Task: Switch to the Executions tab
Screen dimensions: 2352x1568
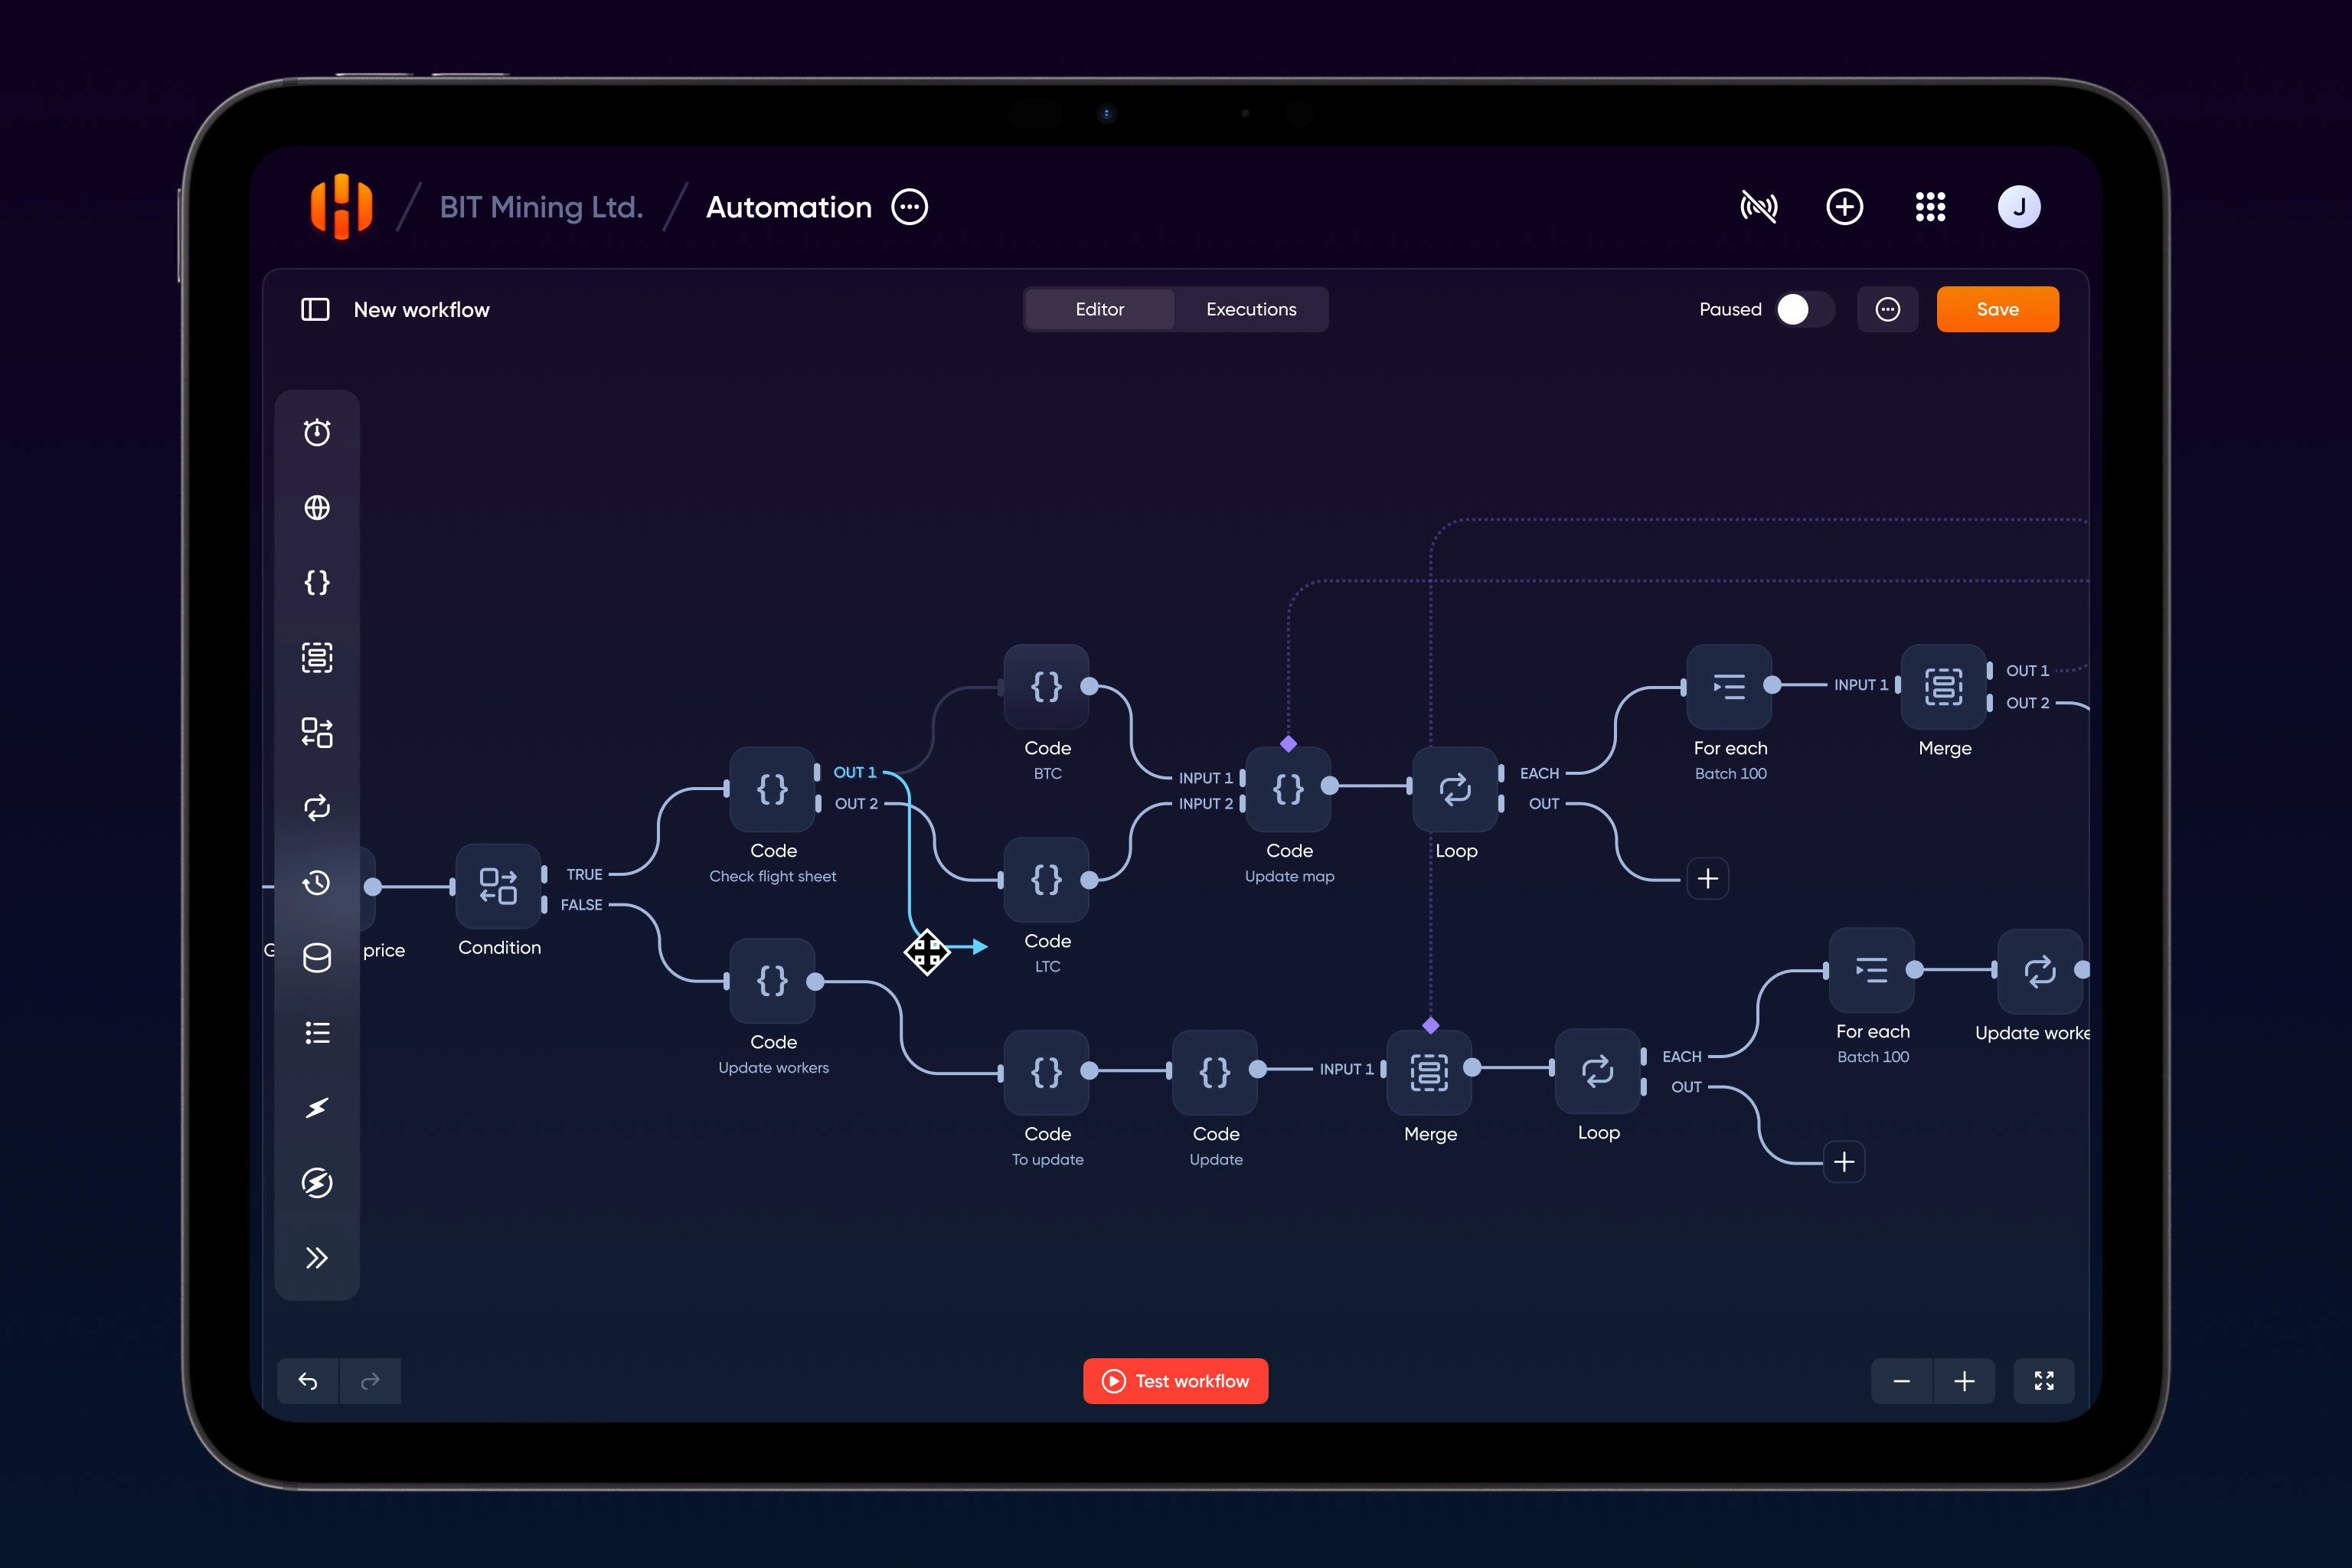Action: (1251, 310)
